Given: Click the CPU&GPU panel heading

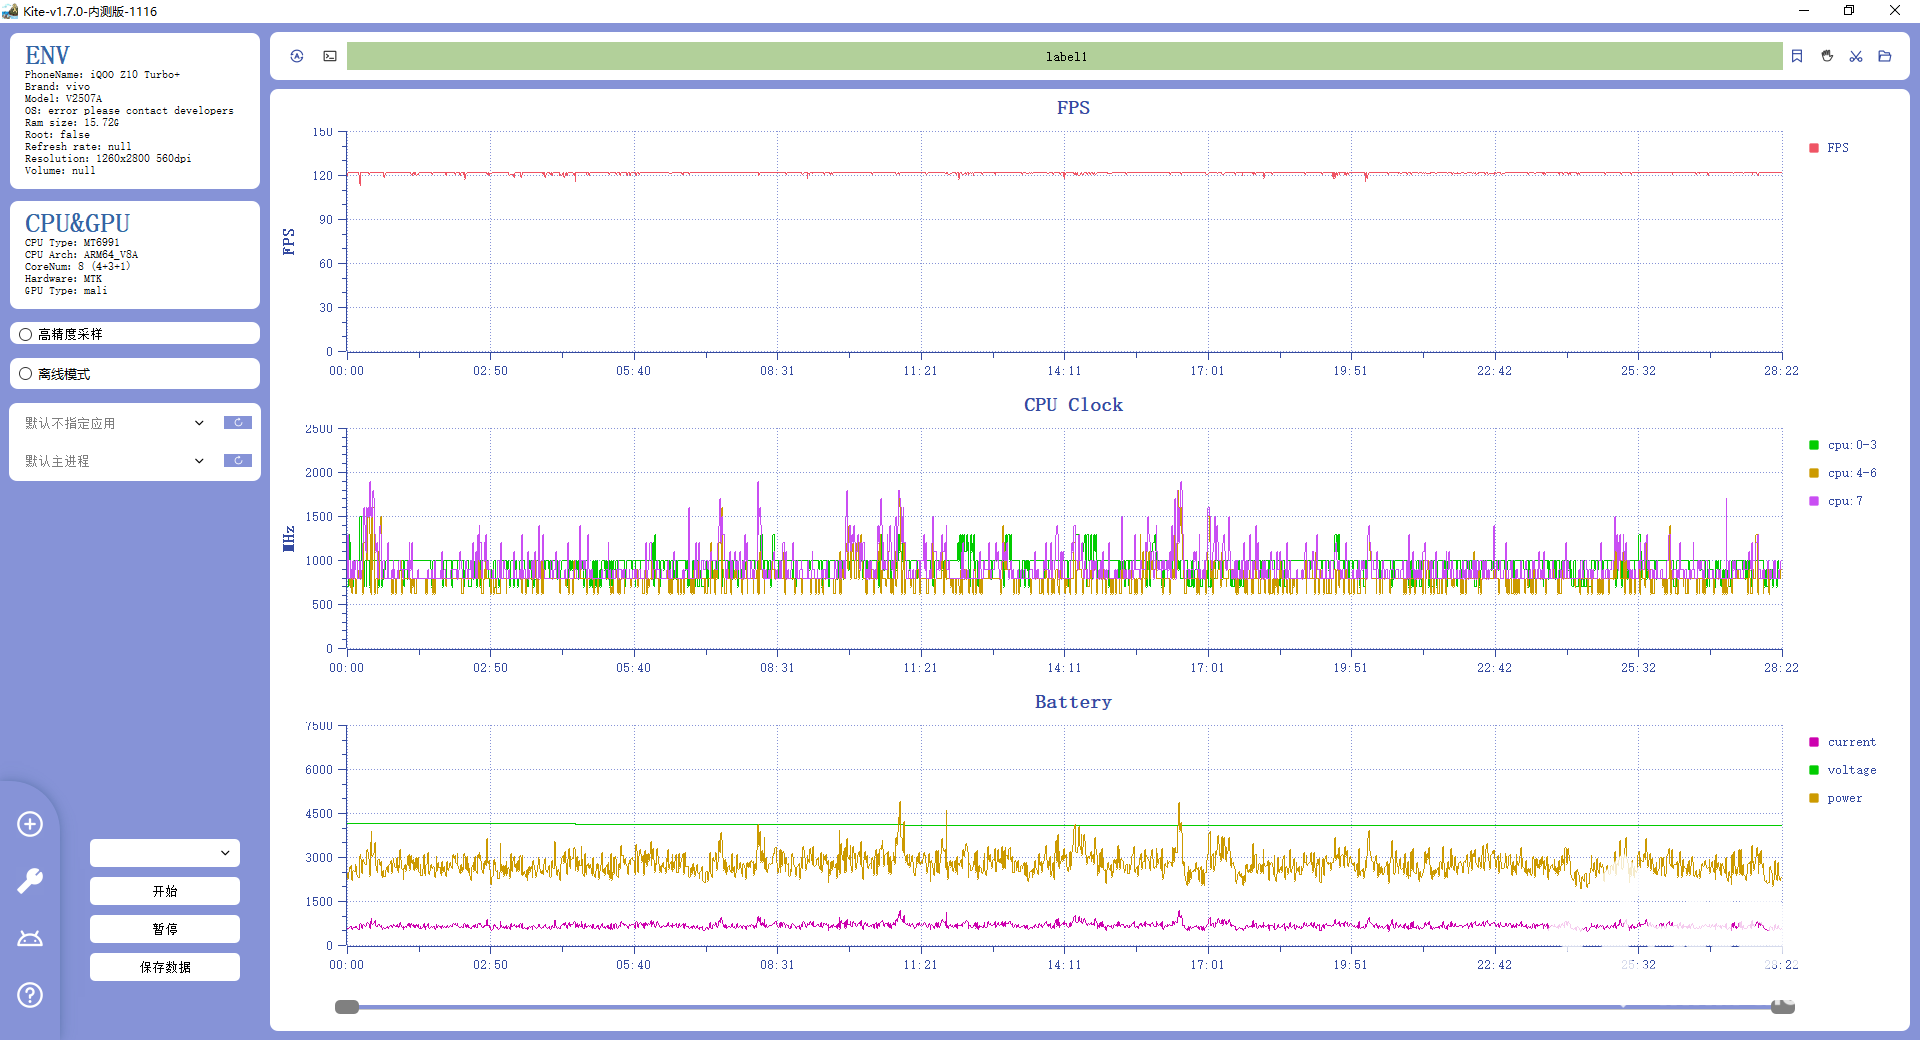Looking at the screenshot, I should coord(77,223).
